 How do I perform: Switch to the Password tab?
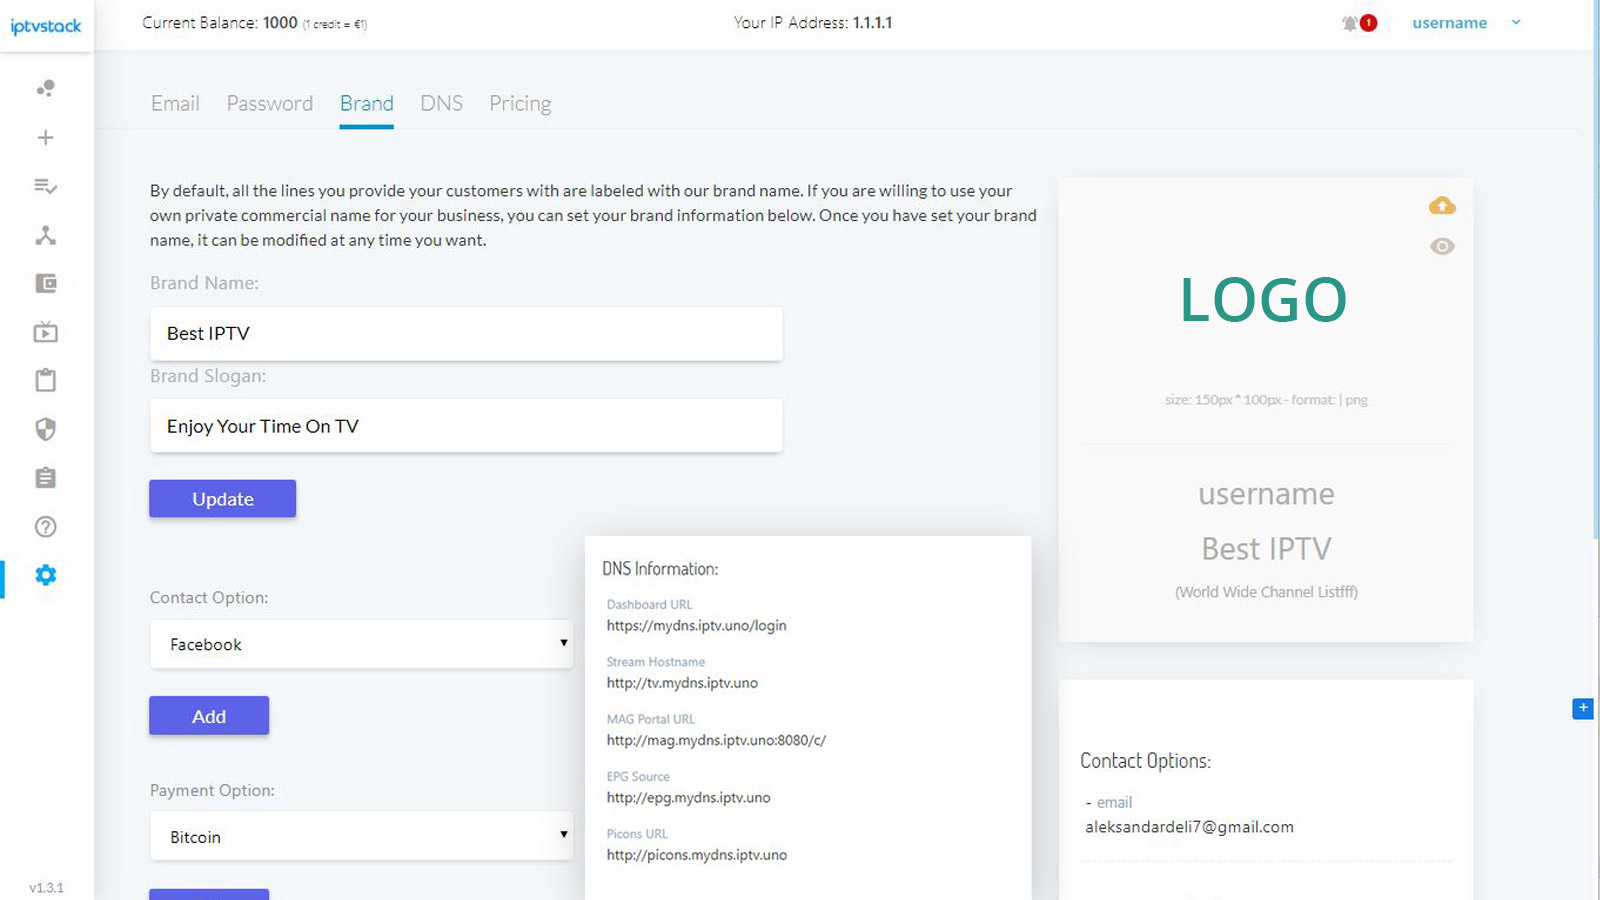tap(269, 103)
